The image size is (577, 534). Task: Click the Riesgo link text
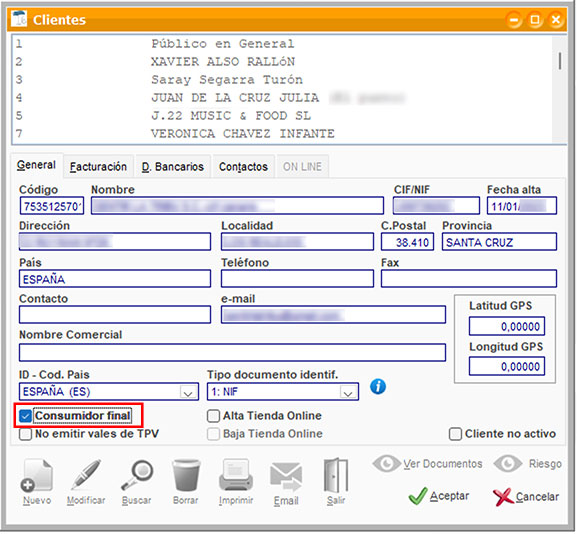(x=545, y=464)
